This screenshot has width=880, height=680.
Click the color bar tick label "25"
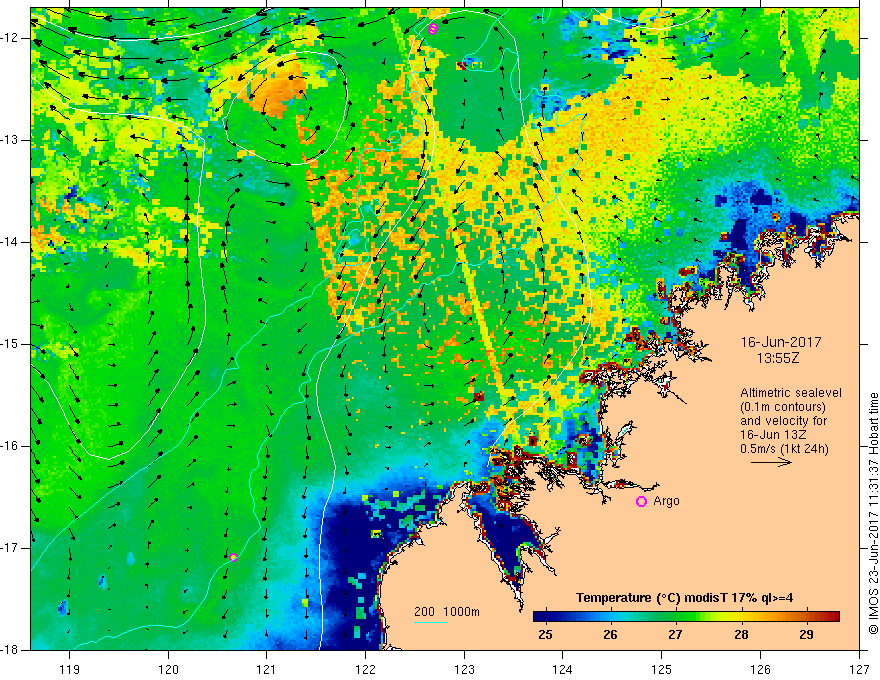pos(545,635)
